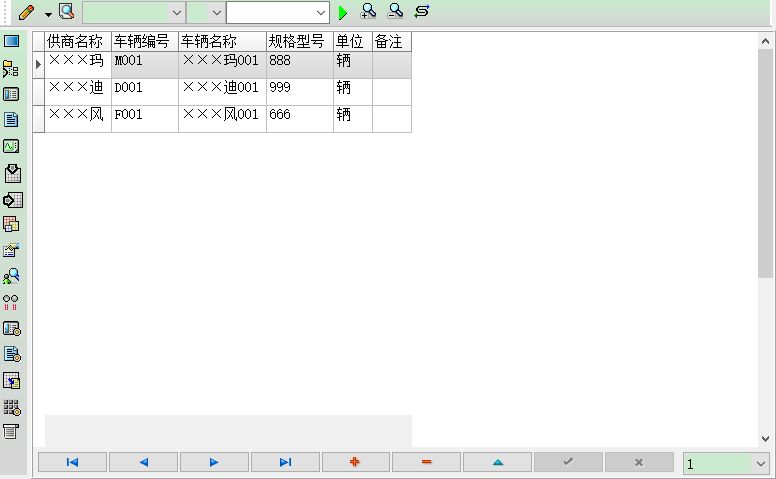The image size is (776, 479).
Task: Select the cell ×××迪001
Action: coord(222,92)
